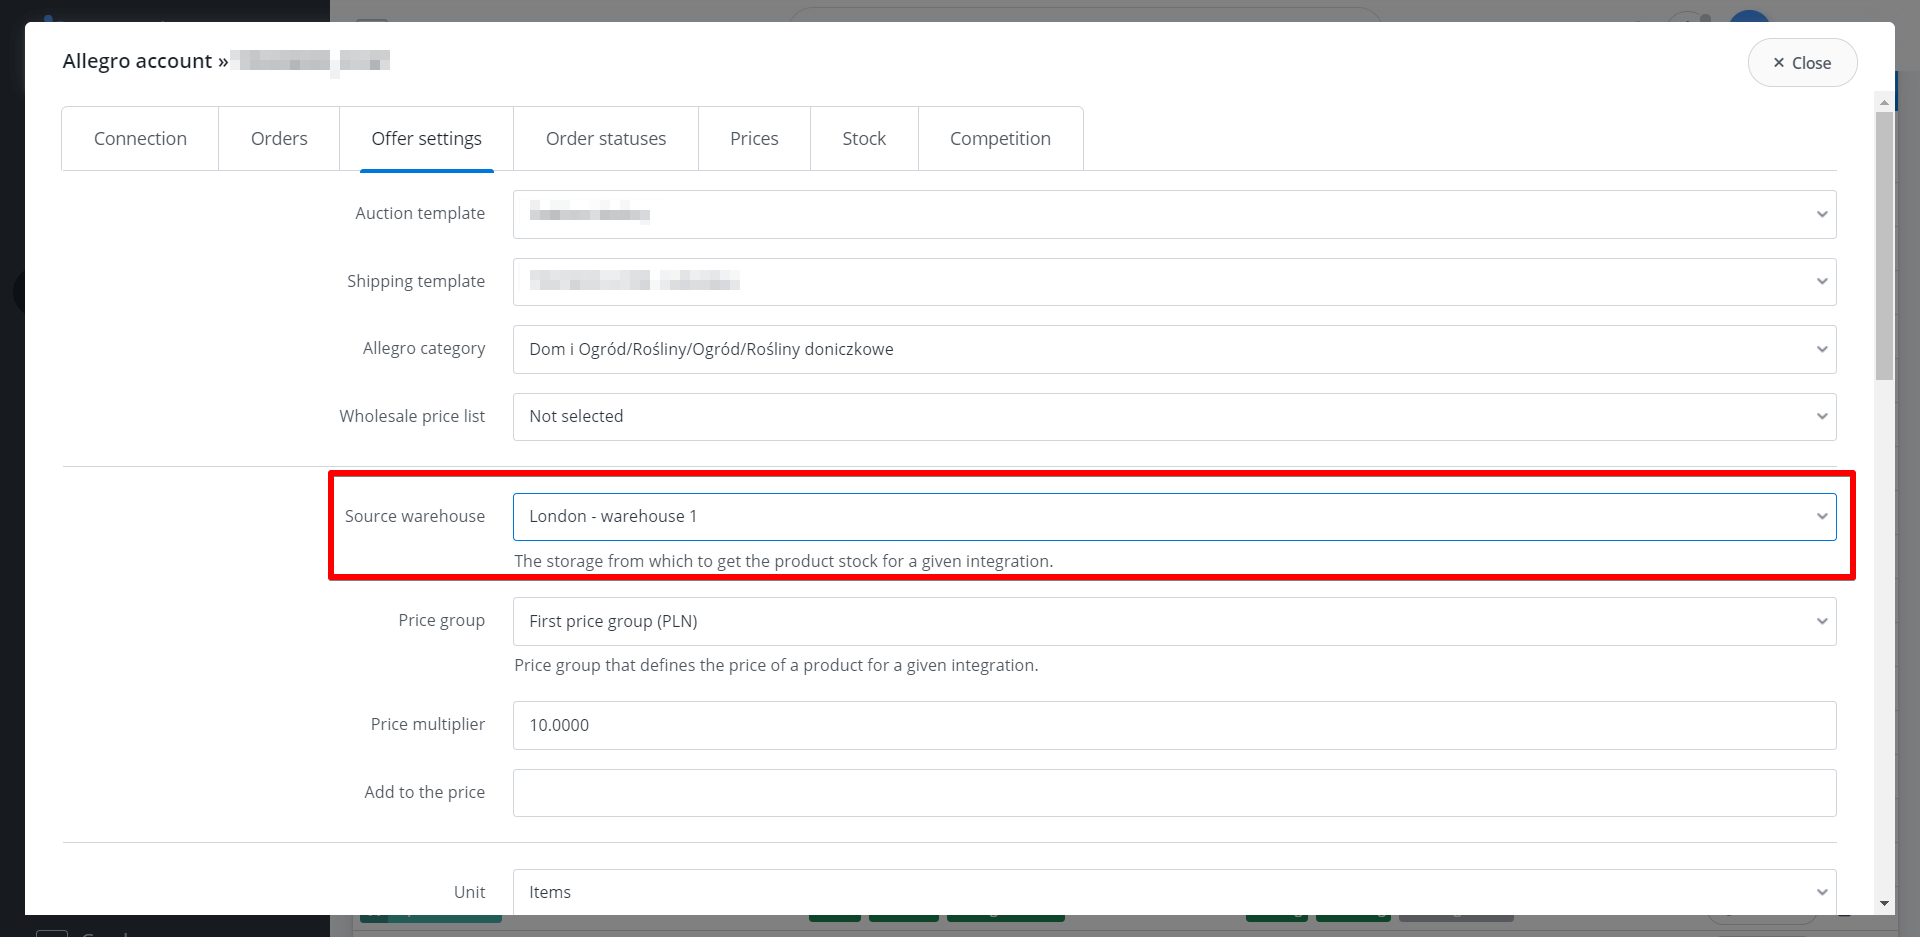Select a different Source warehouse
1920x937 pixels.
(1174, 517)
